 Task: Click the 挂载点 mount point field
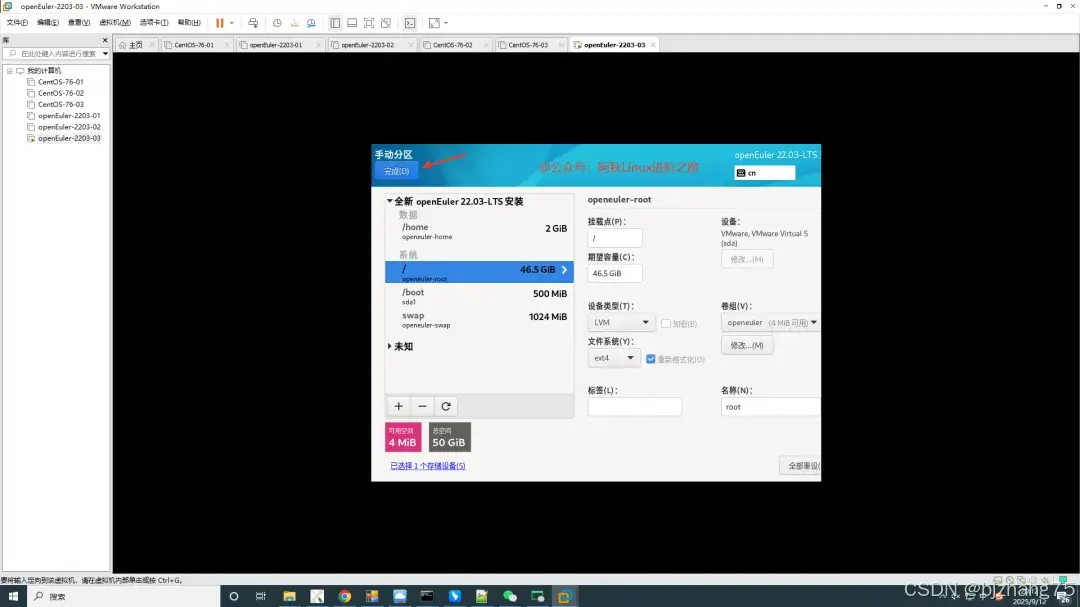point(614,238)
